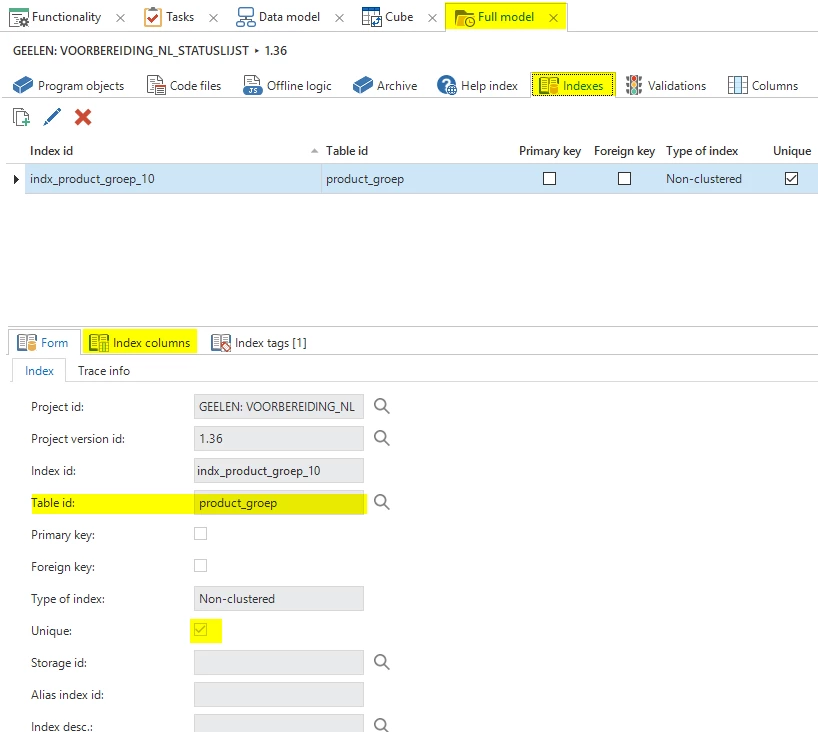Click the Index desc. field
Image resolution: width=818 pixels, height=732 pixels.
click(x=279, y=723)
